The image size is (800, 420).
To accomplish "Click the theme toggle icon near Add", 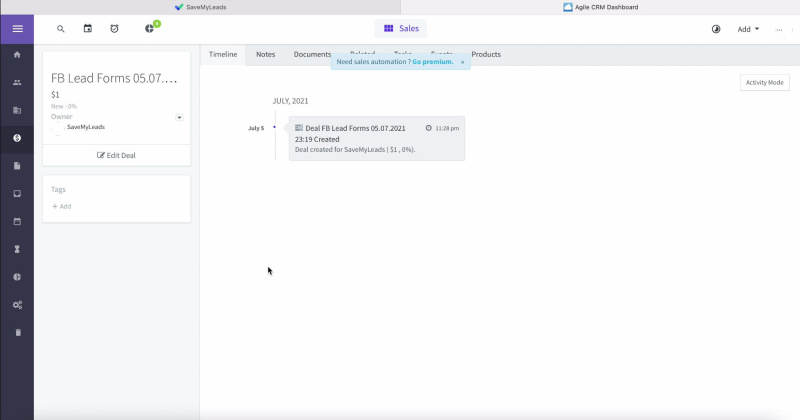I will pyautogui.click(x=716, y=29).
